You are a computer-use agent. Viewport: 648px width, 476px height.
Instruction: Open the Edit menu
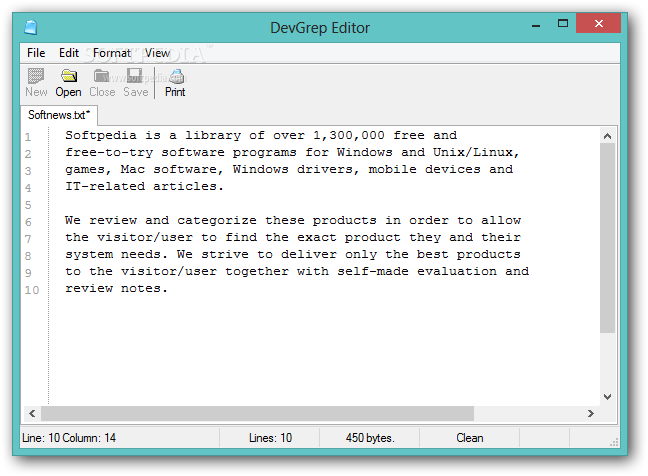pos(69,53)
